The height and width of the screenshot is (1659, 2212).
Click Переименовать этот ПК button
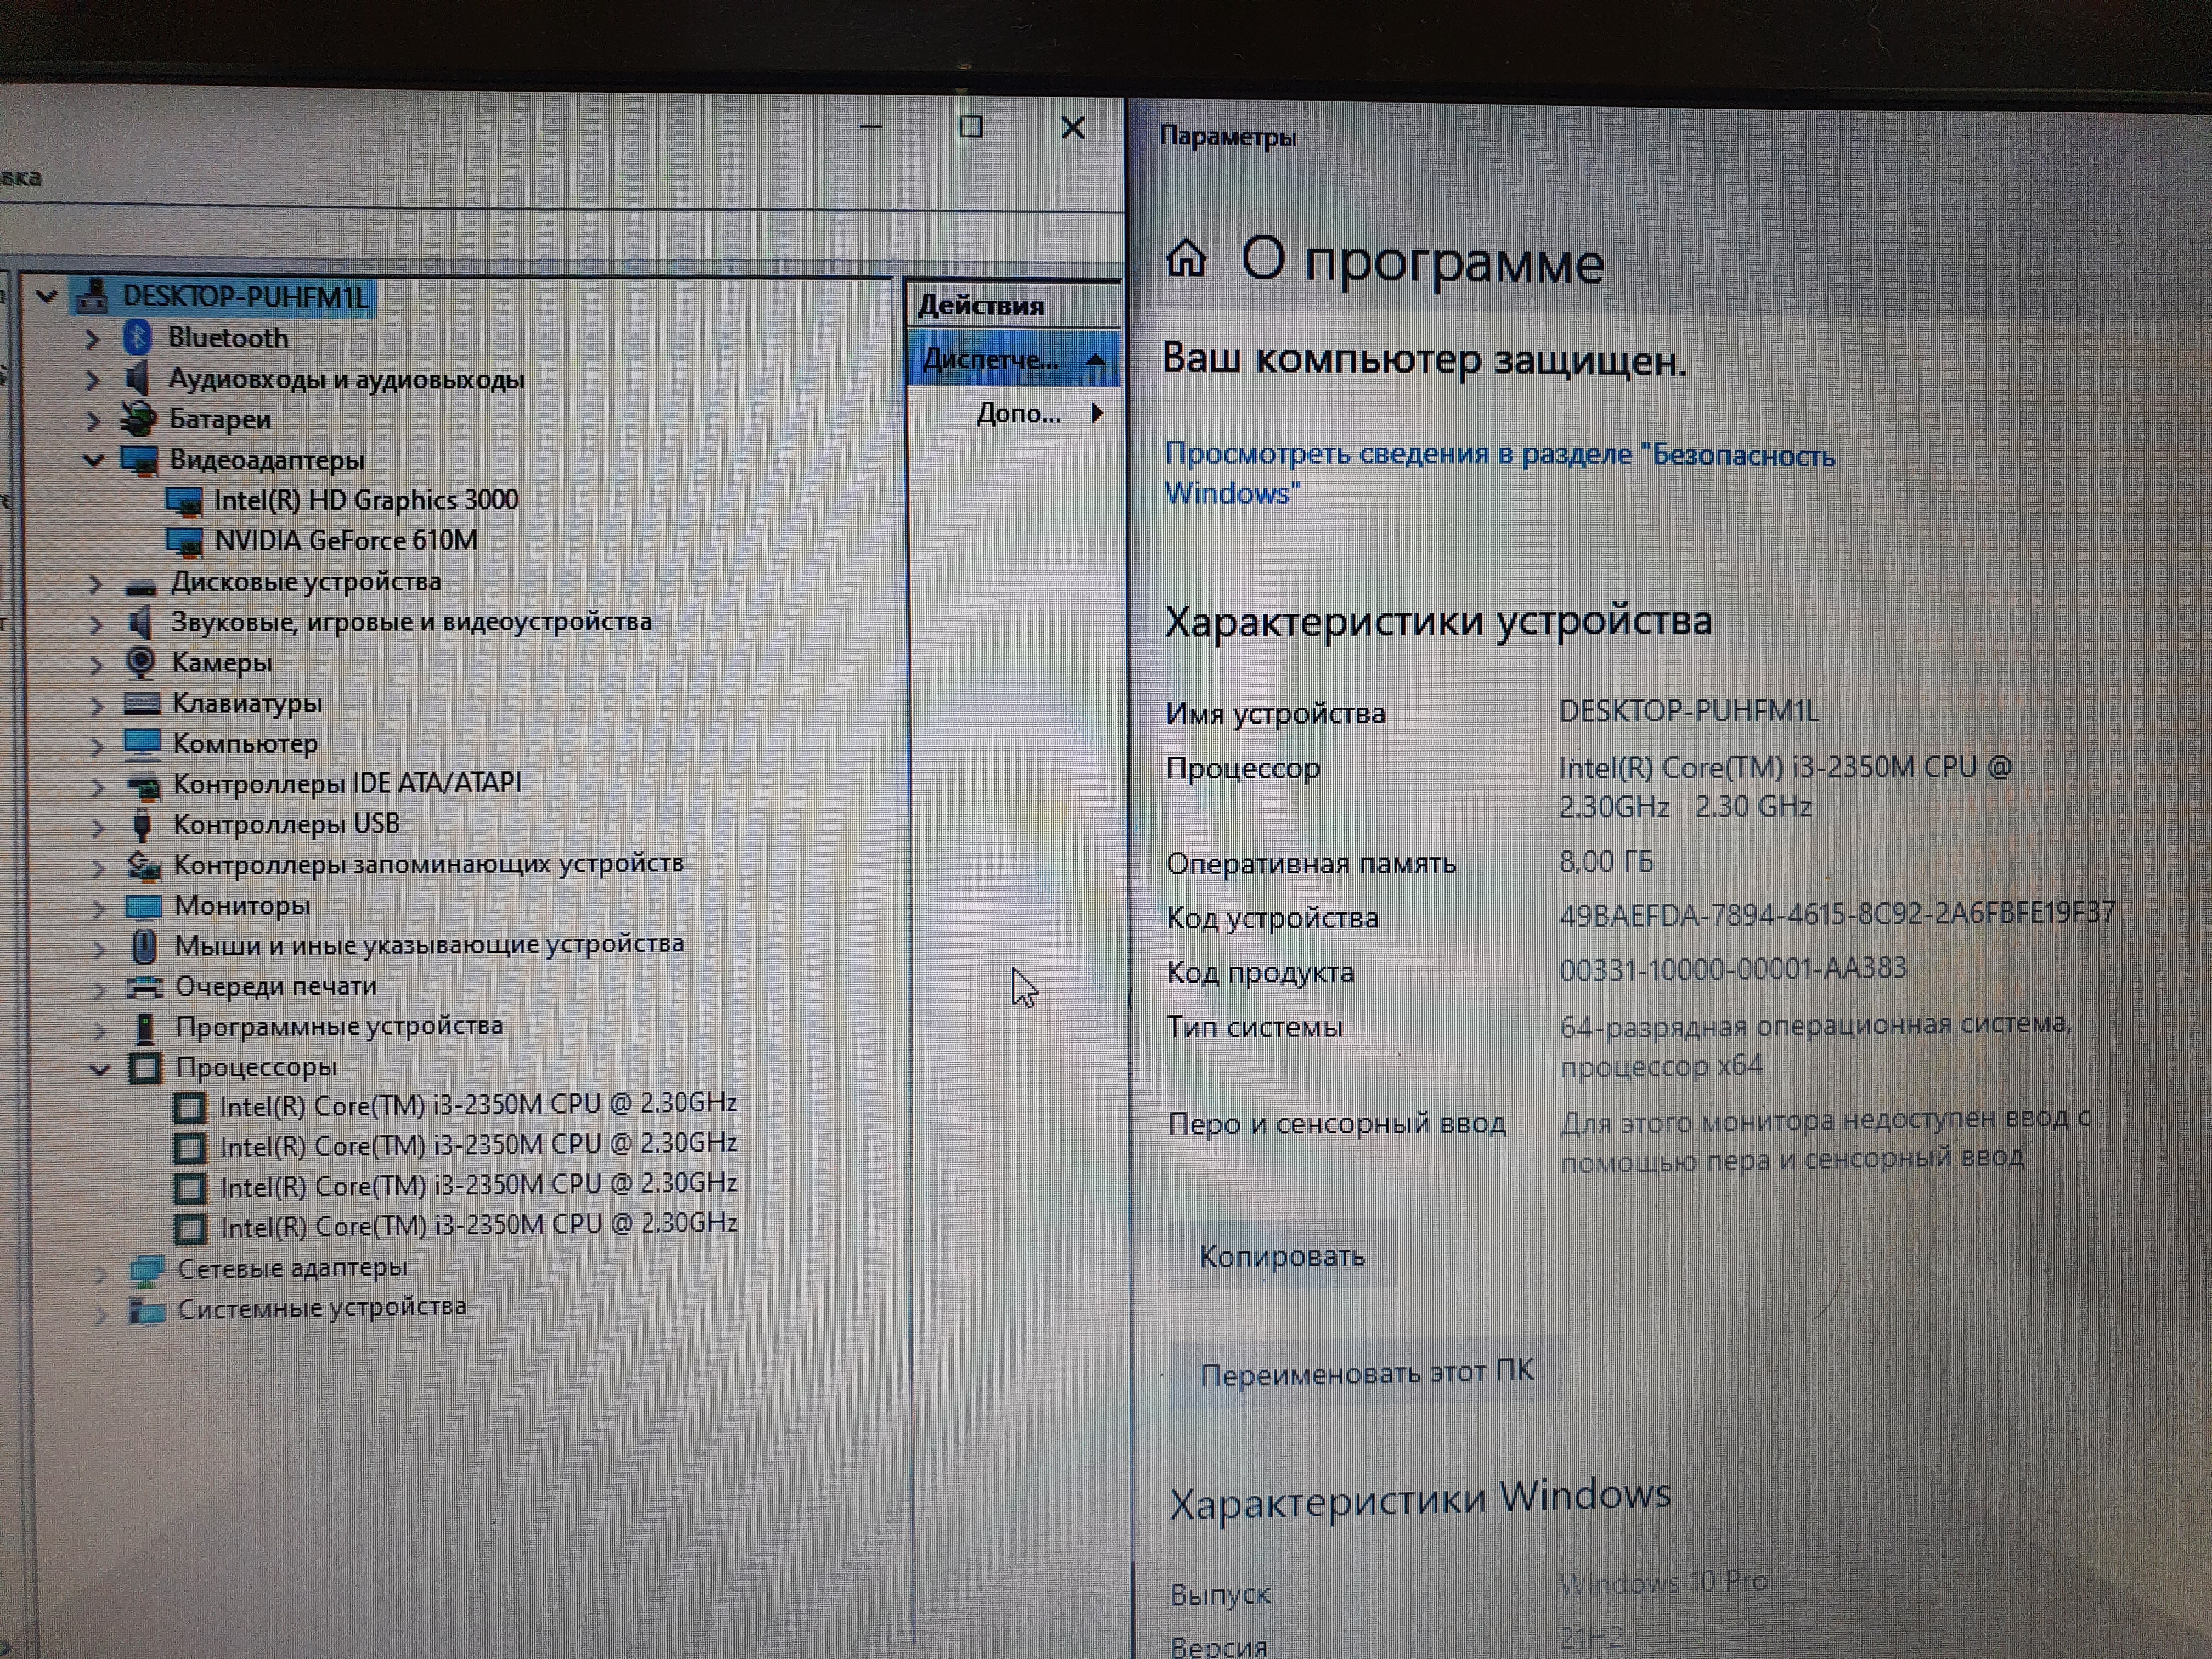[1366, 1373]
